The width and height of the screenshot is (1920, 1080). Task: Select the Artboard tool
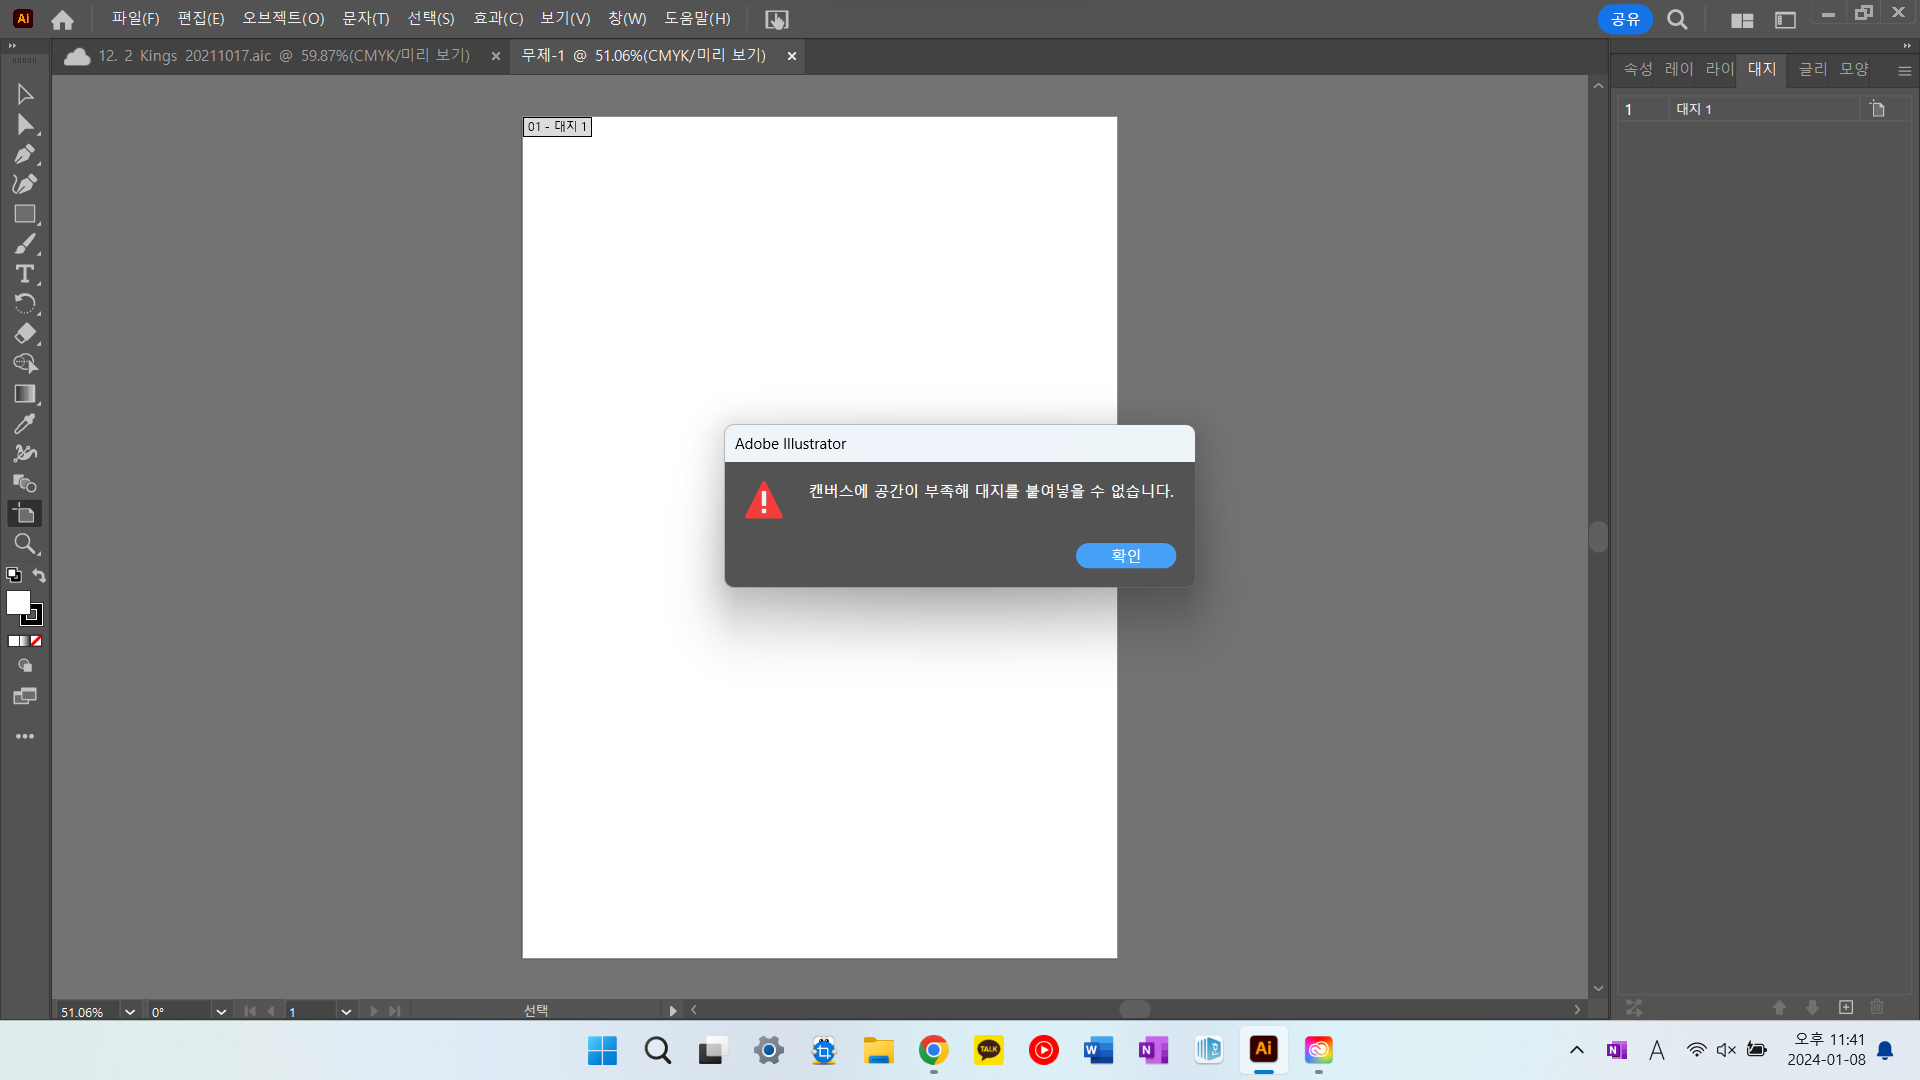(x=25, y=514)
